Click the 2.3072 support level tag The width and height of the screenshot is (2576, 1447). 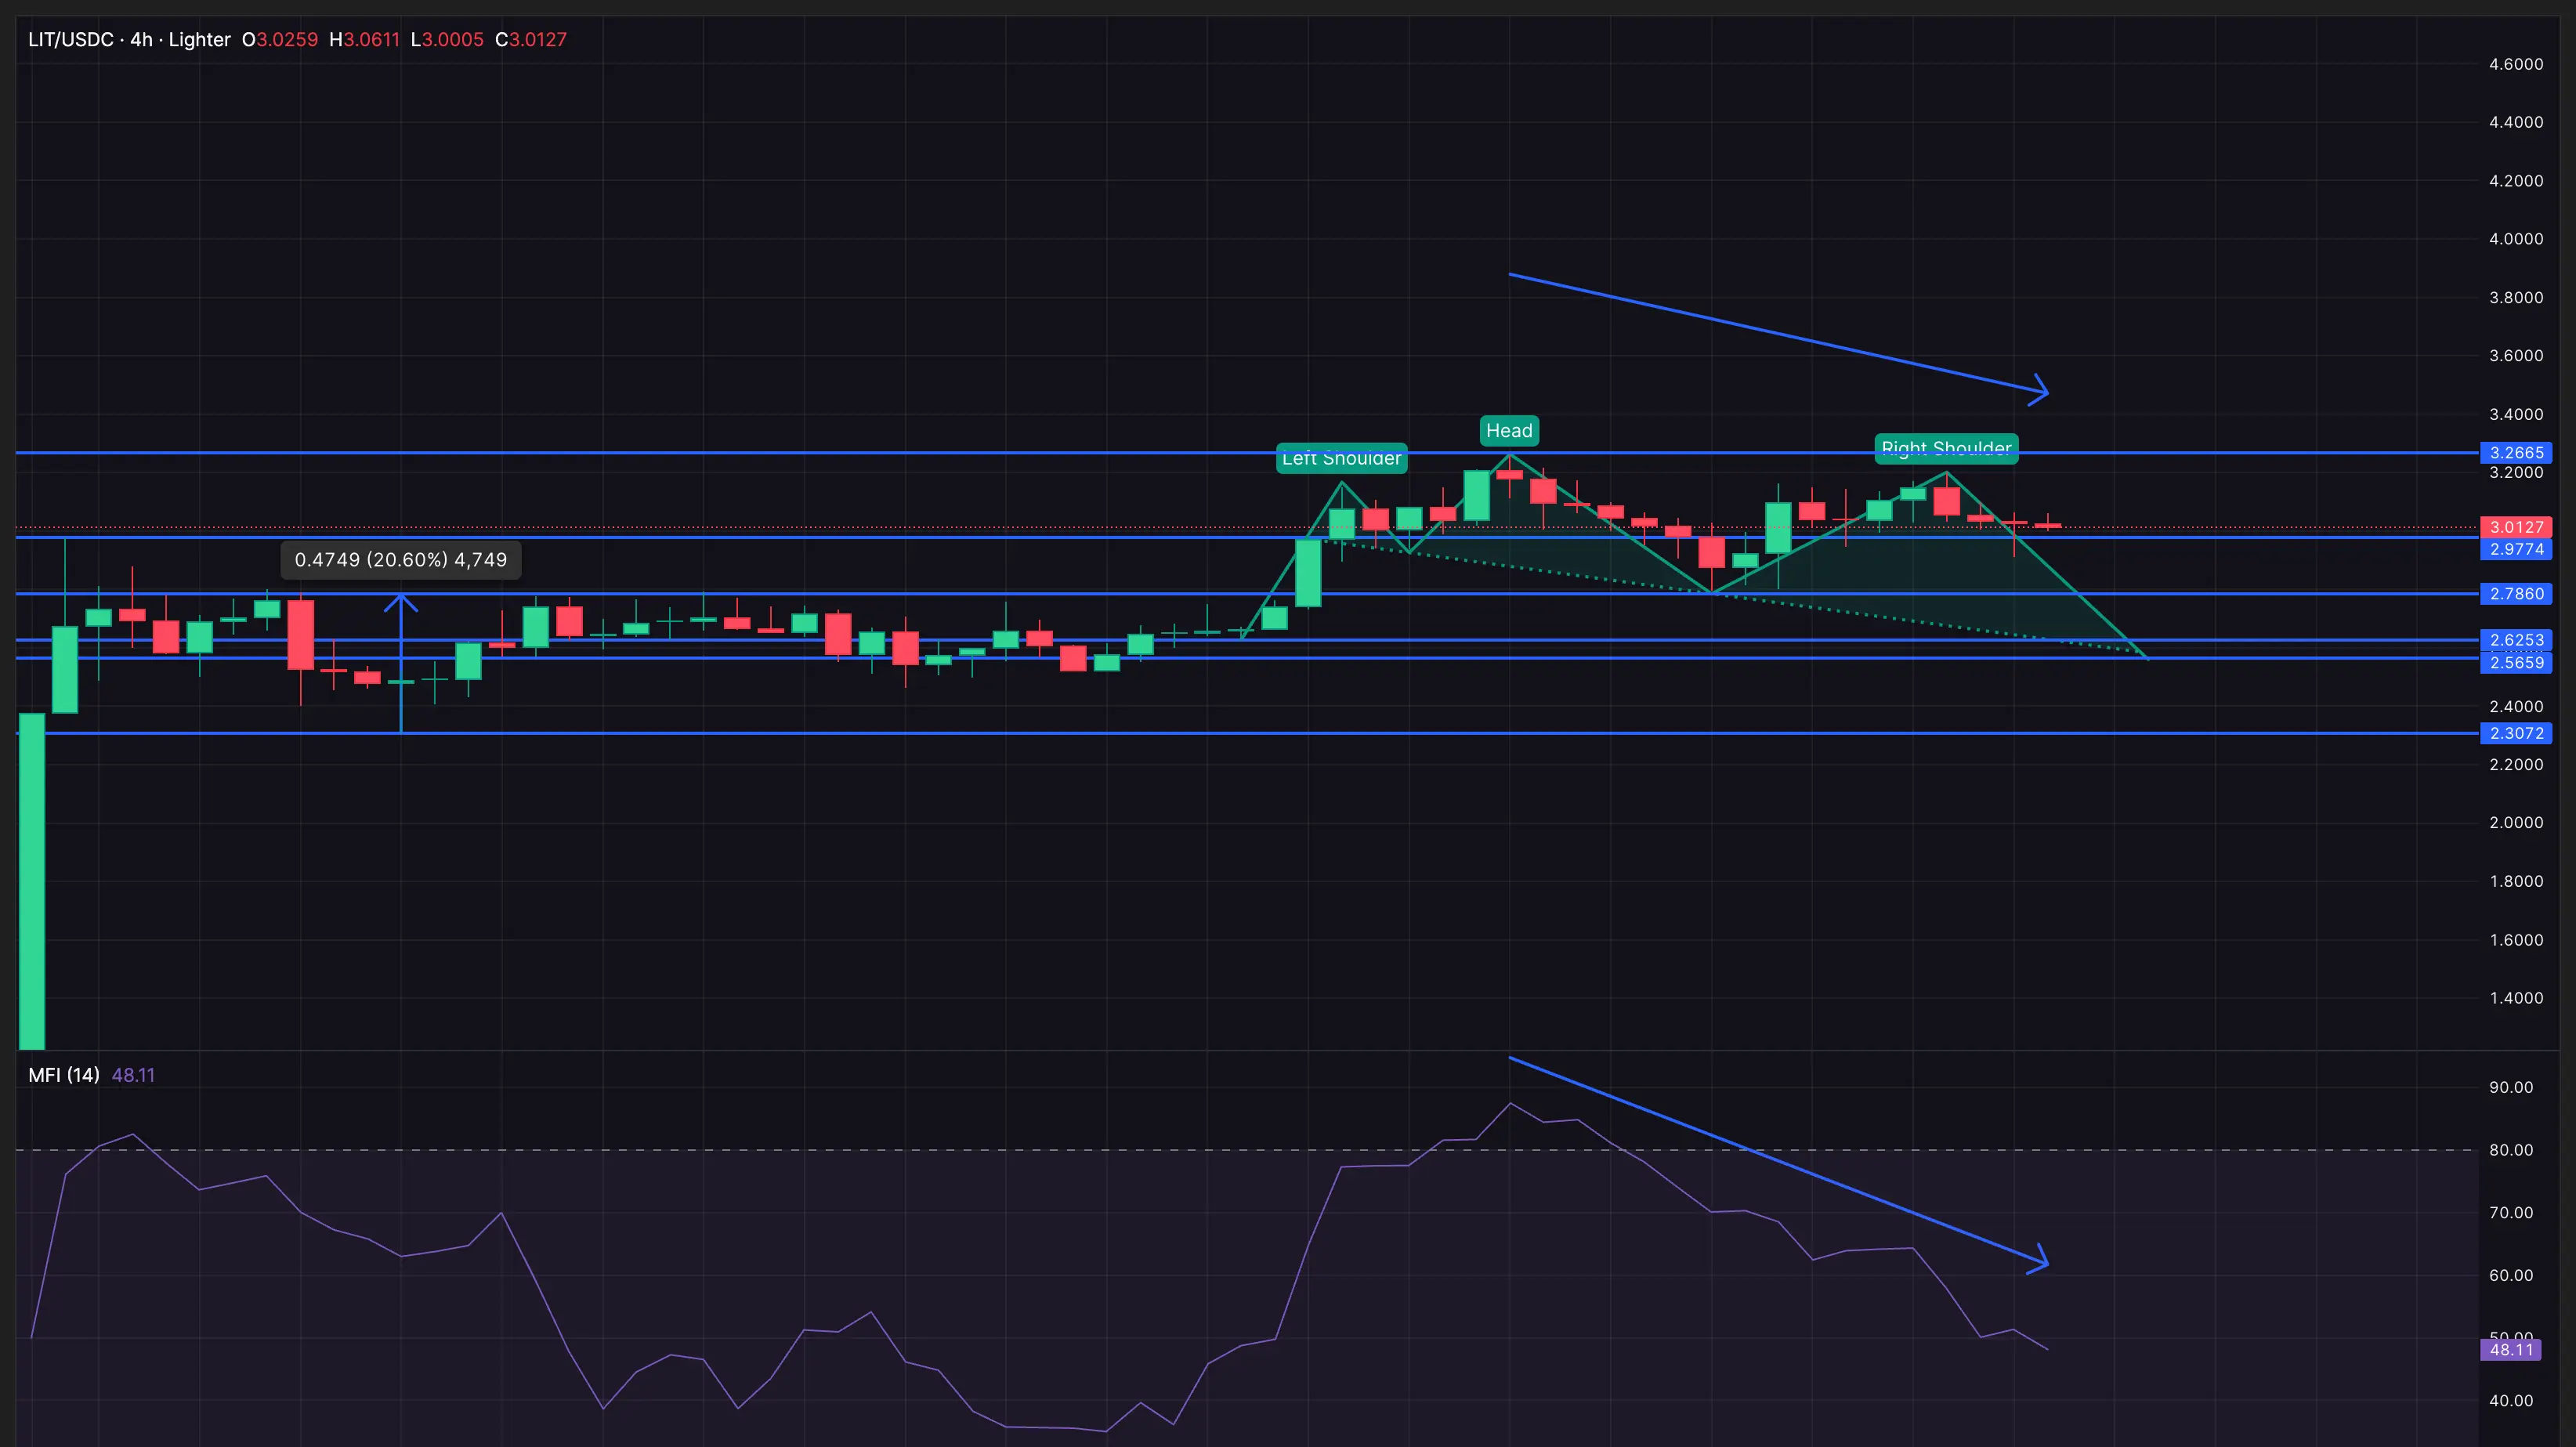pyautogui.click(x=2515, y=733)
